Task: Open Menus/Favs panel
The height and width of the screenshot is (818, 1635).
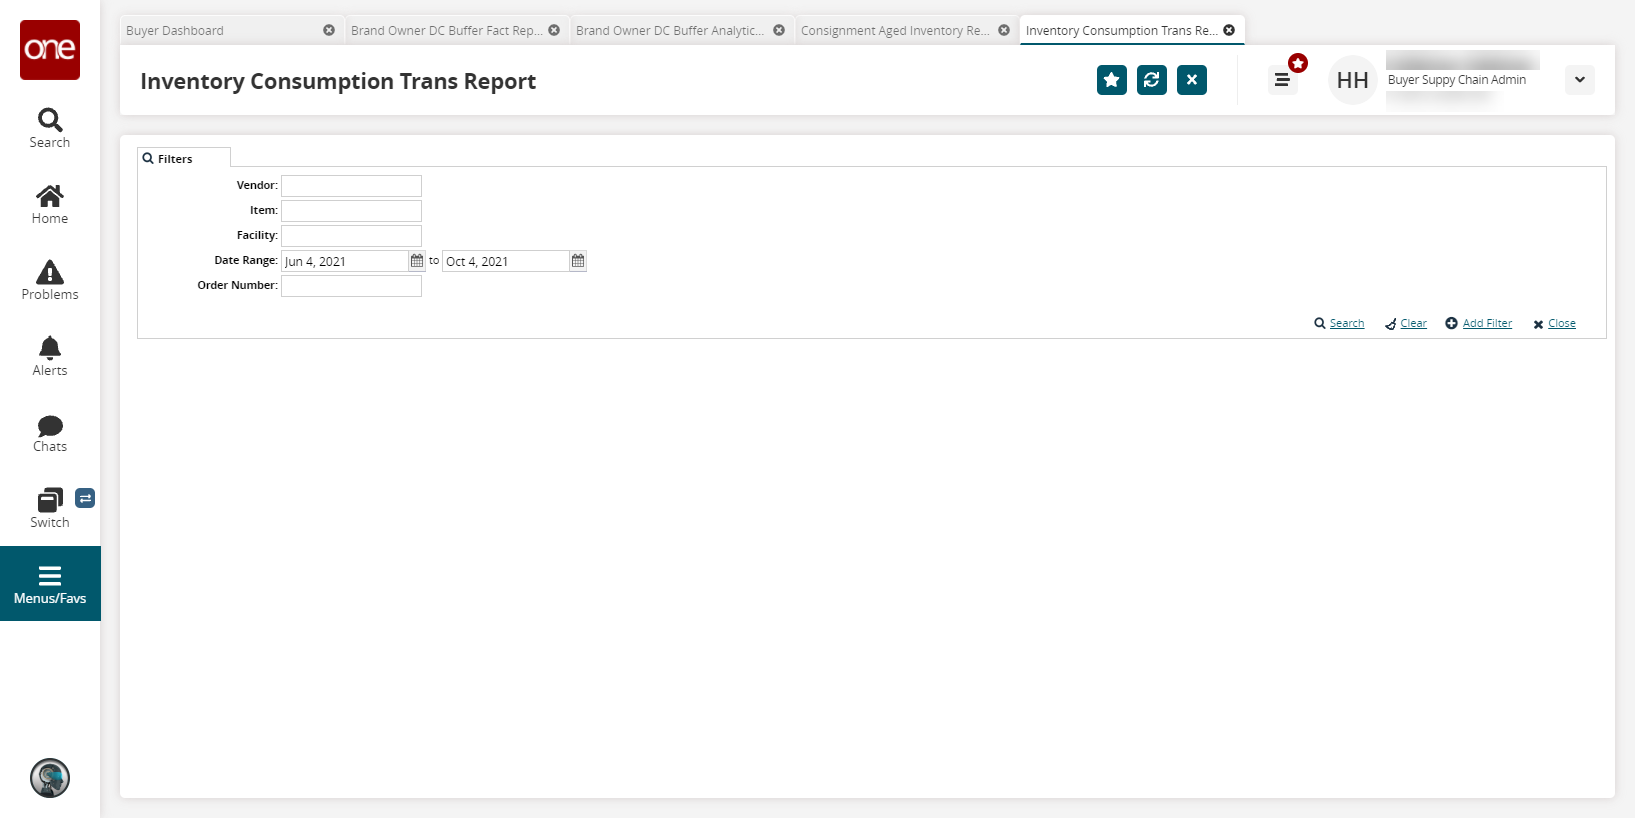Action: 50,584
